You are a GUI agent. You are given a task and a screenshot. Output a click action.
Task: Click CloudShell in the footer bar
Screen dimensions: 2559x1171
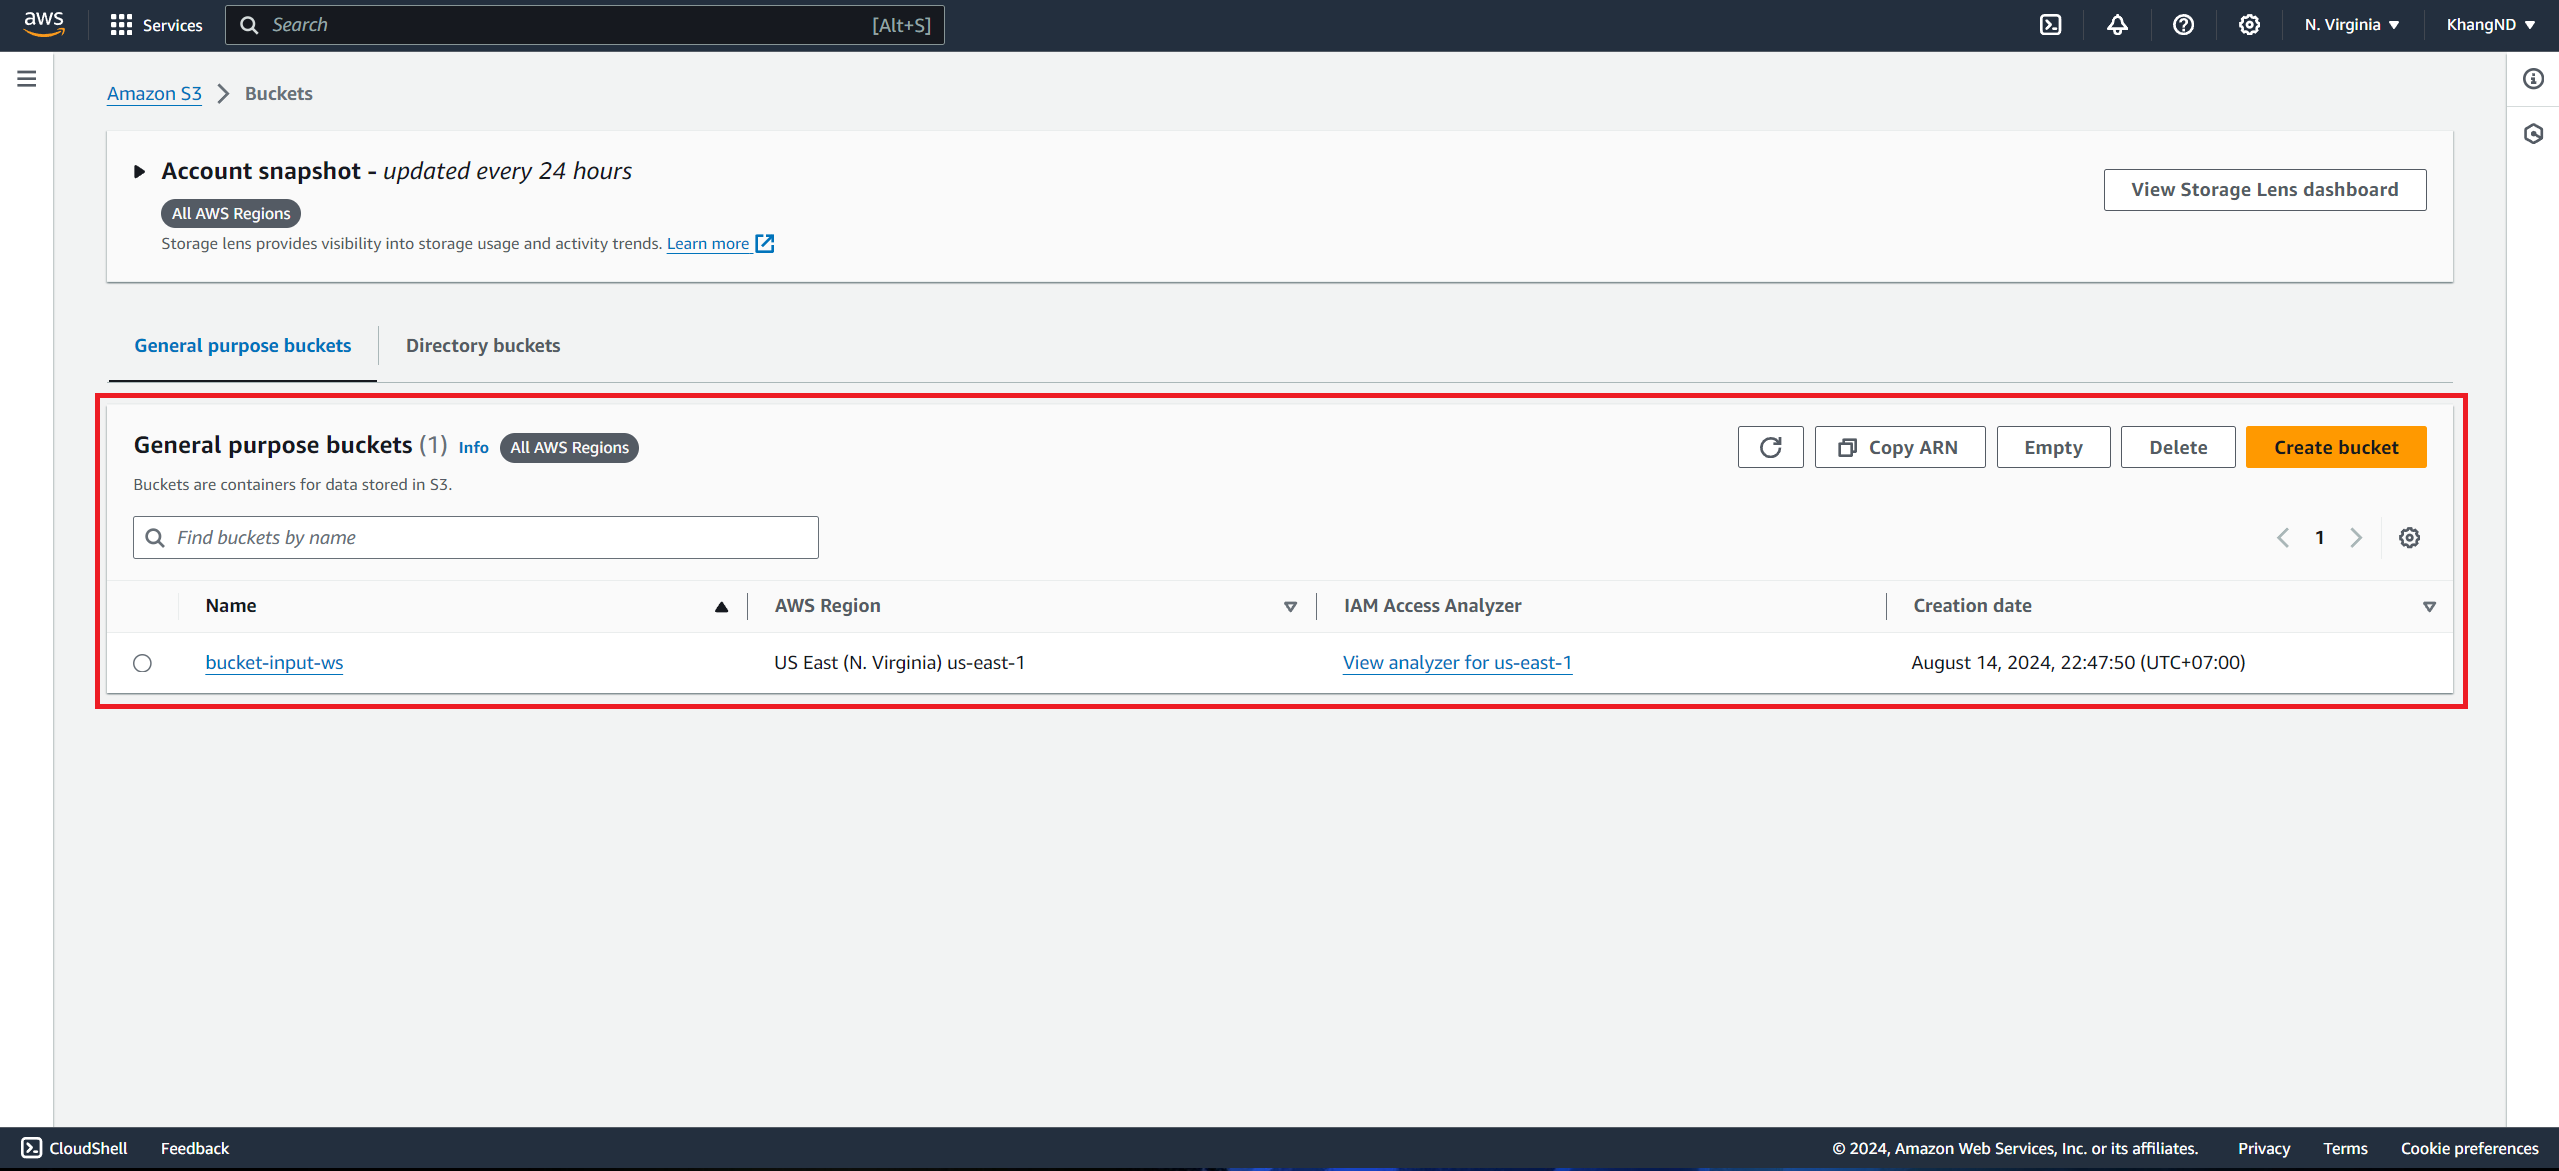tap(75, 1148)
